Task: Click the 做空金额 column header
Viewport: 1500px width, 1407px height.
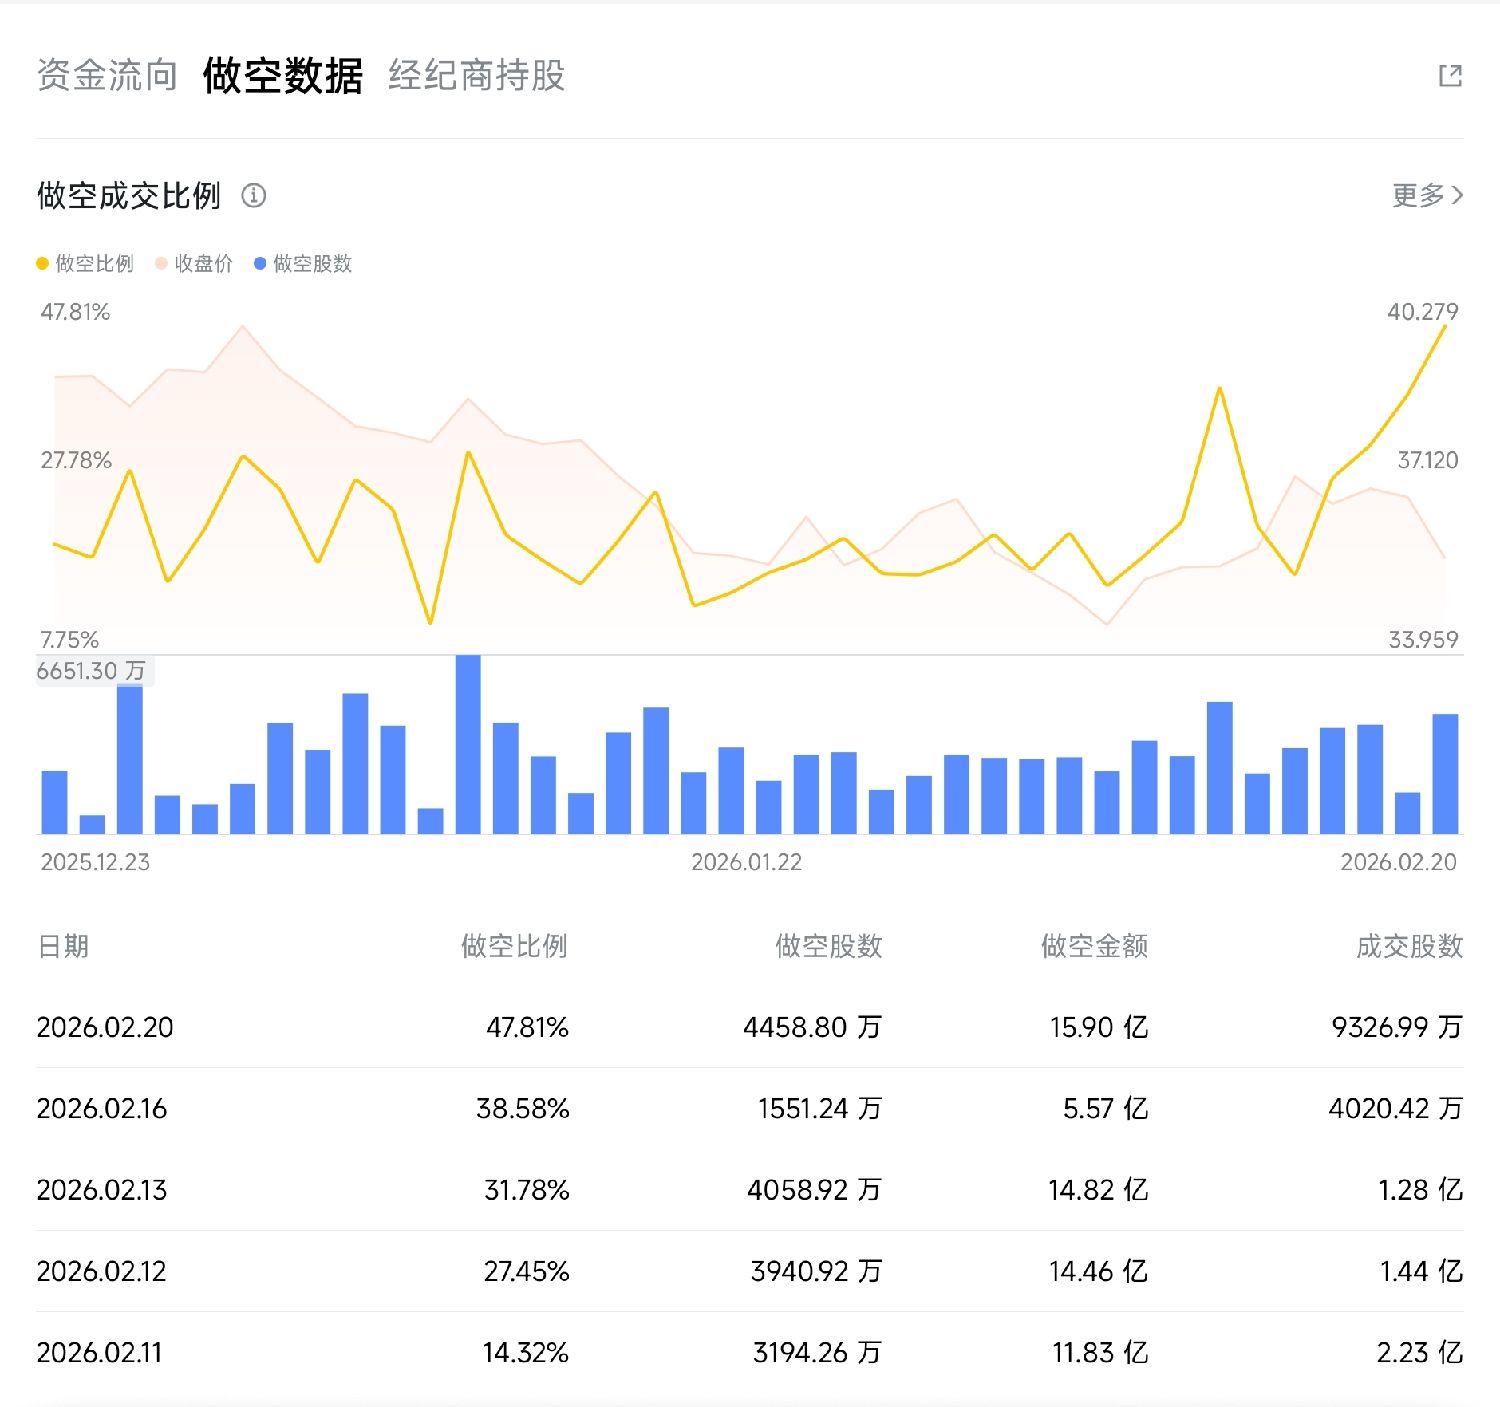Action: pyautogui.click(x=1094, y=946)
